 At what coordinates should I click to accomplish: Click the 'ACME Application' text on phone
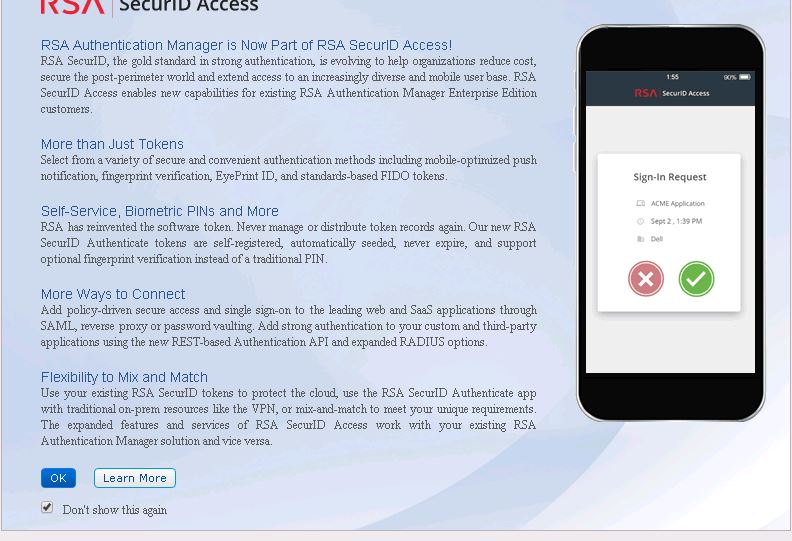[677, 203]
